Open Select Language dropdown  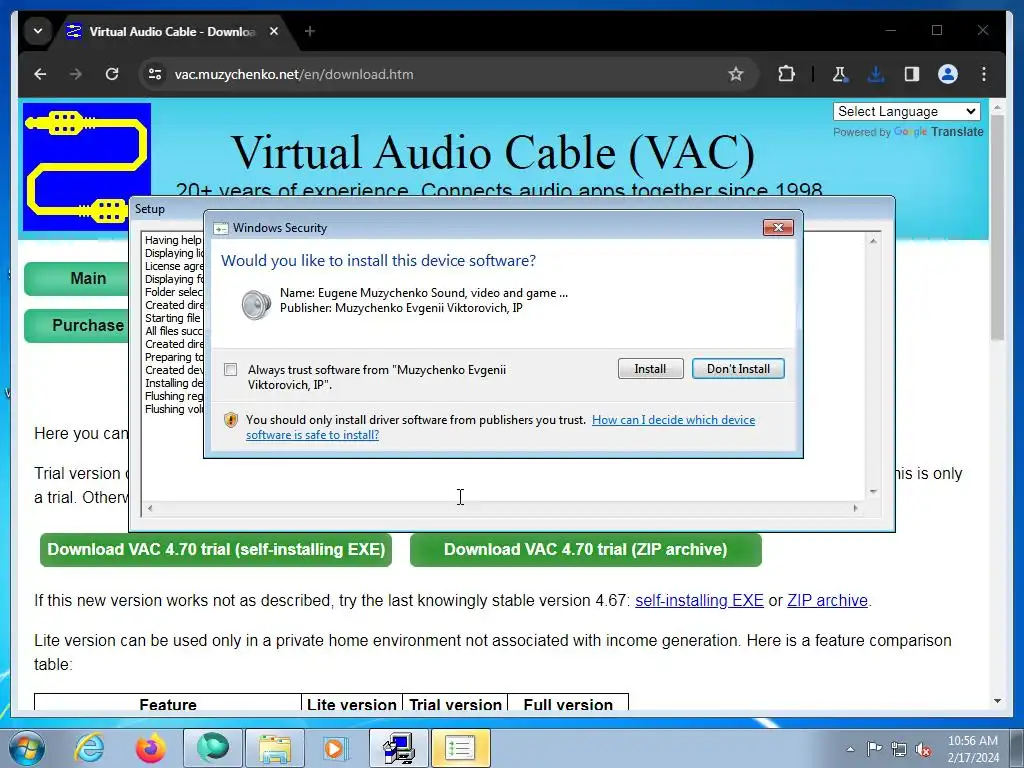(906, 112)
